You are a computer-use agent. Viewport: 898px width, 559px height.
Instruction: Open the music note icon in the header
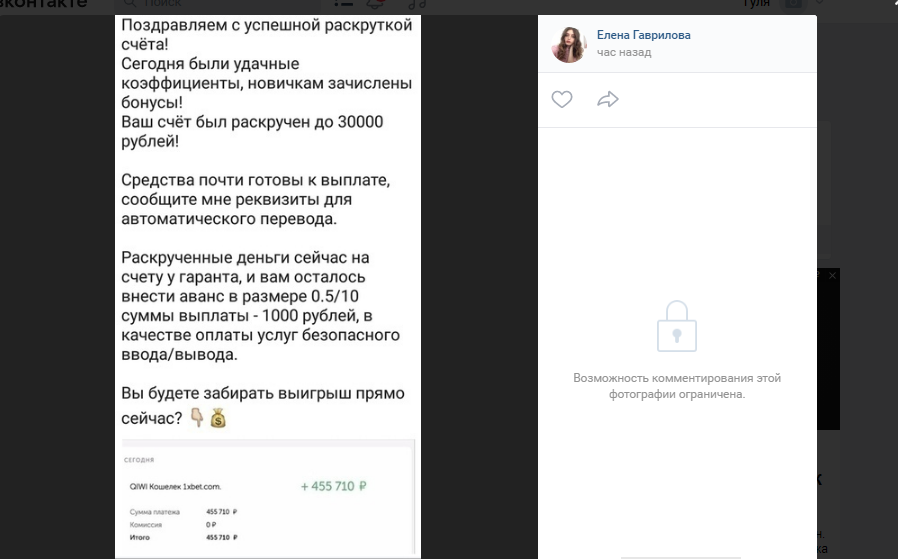pyautogui.click(x=417, y=3)
